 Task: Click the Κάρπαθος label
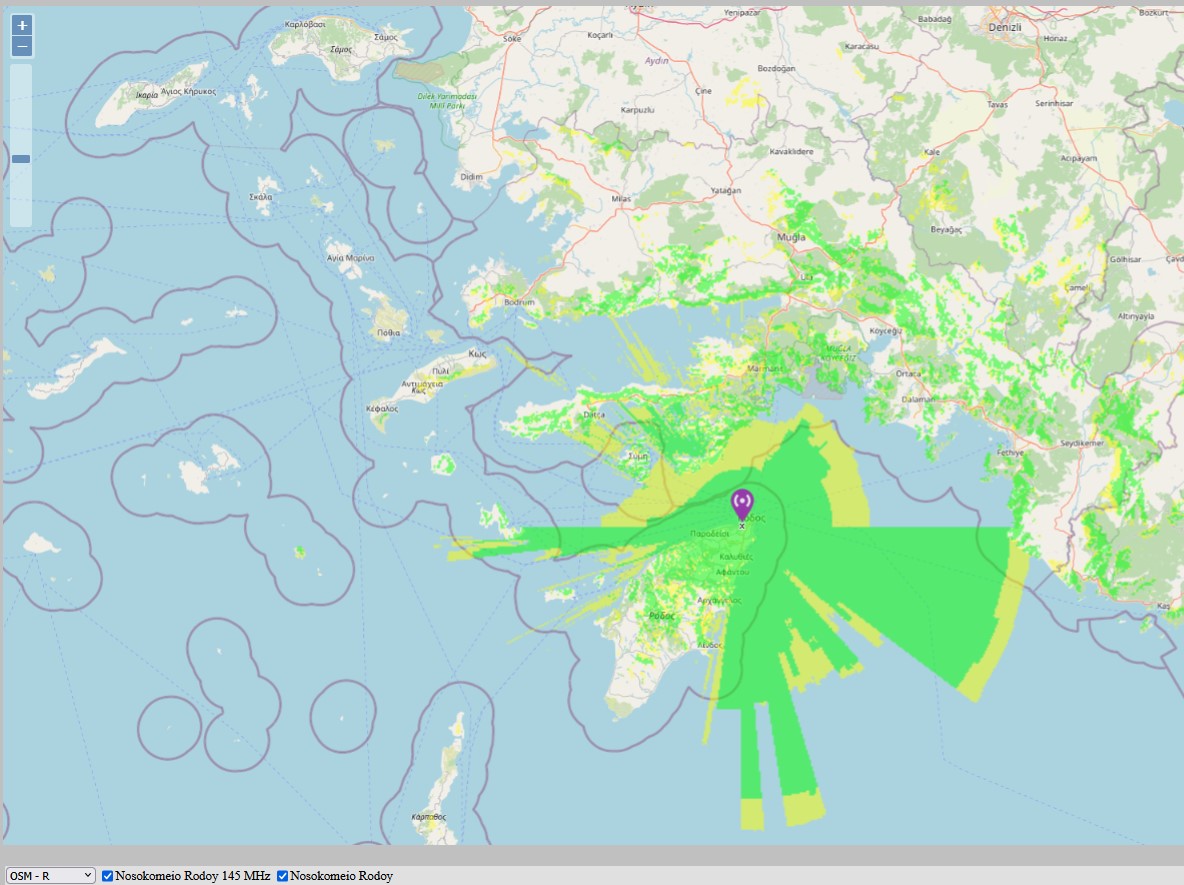[x=428, y=817]
